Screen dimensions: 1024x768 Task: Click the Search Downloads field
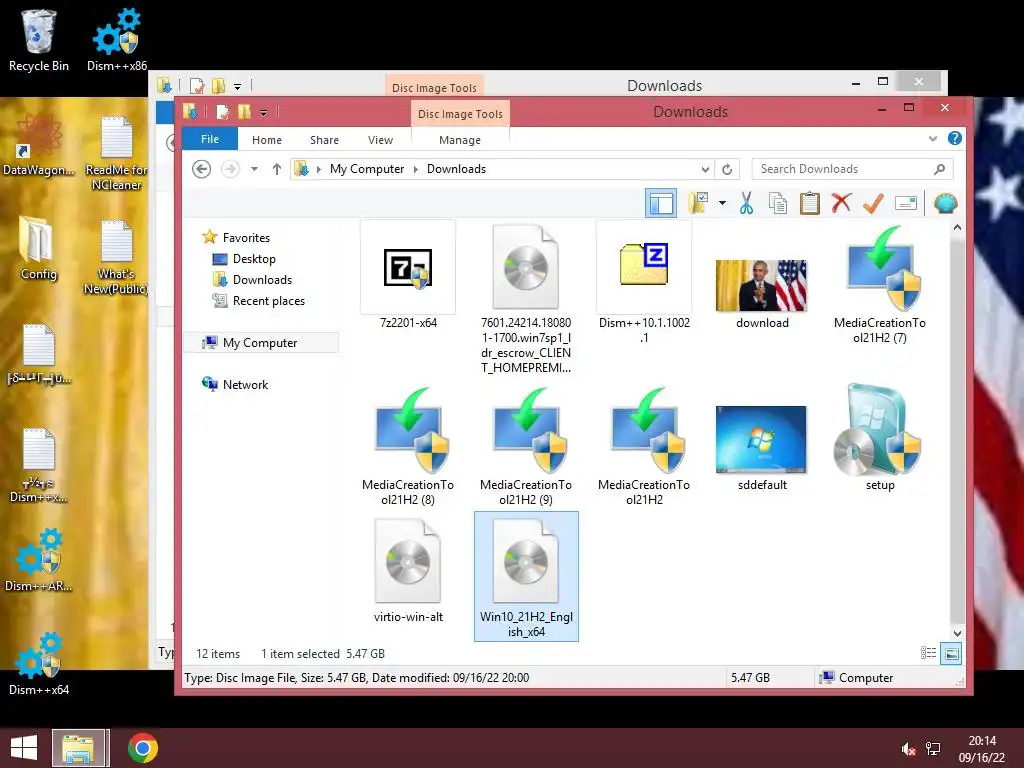pyautogui.click(x=852, y=169)
